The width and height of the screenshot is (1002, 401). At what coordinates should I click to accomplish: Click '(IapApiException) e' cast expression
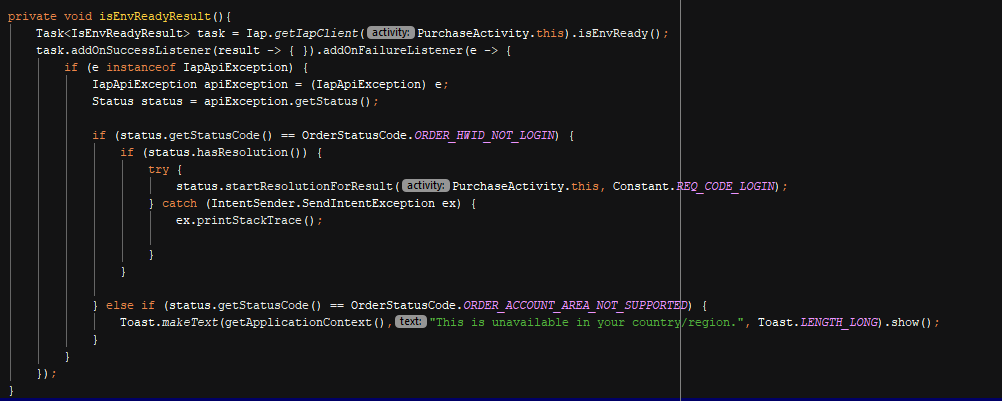pyautogui.click(x=374, y=84)
